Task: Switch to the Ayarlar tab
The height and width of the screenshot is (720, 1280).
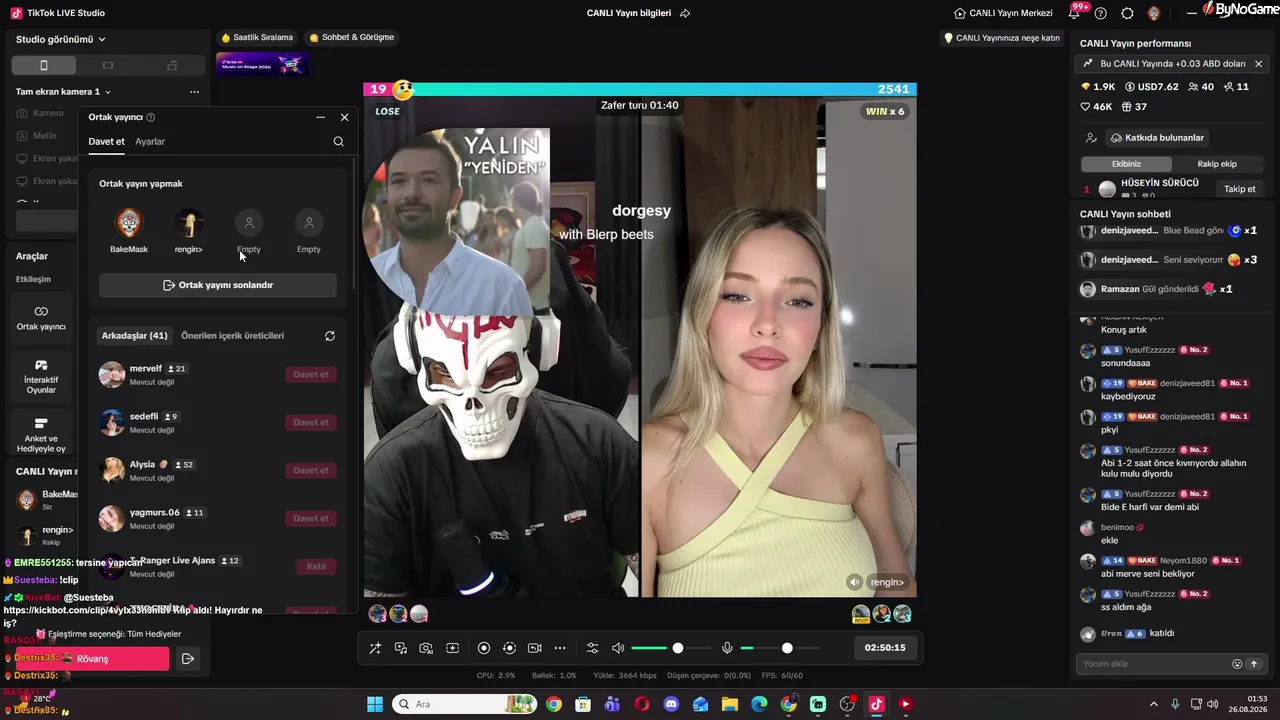Action: [x=150, y=141]
